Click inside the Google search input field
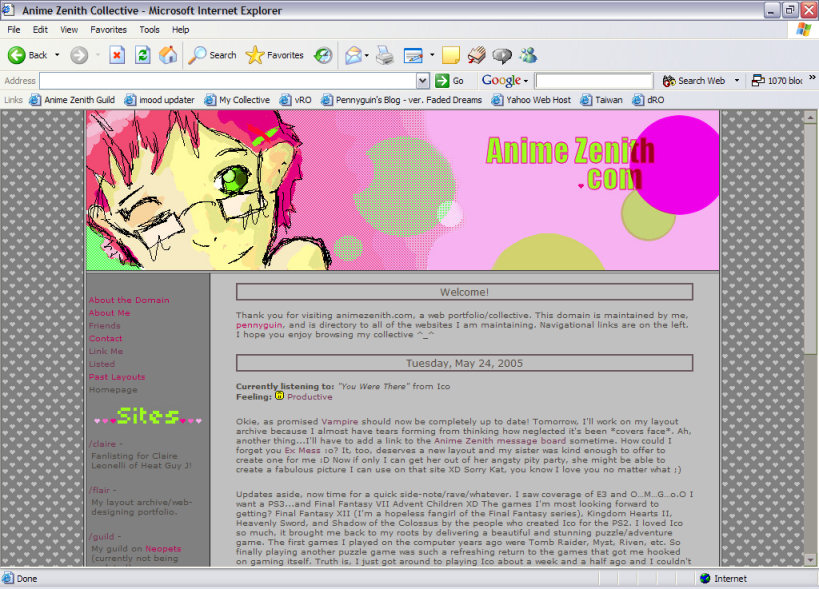The width and height of the screenshot is (819, 589). point(593,81)
